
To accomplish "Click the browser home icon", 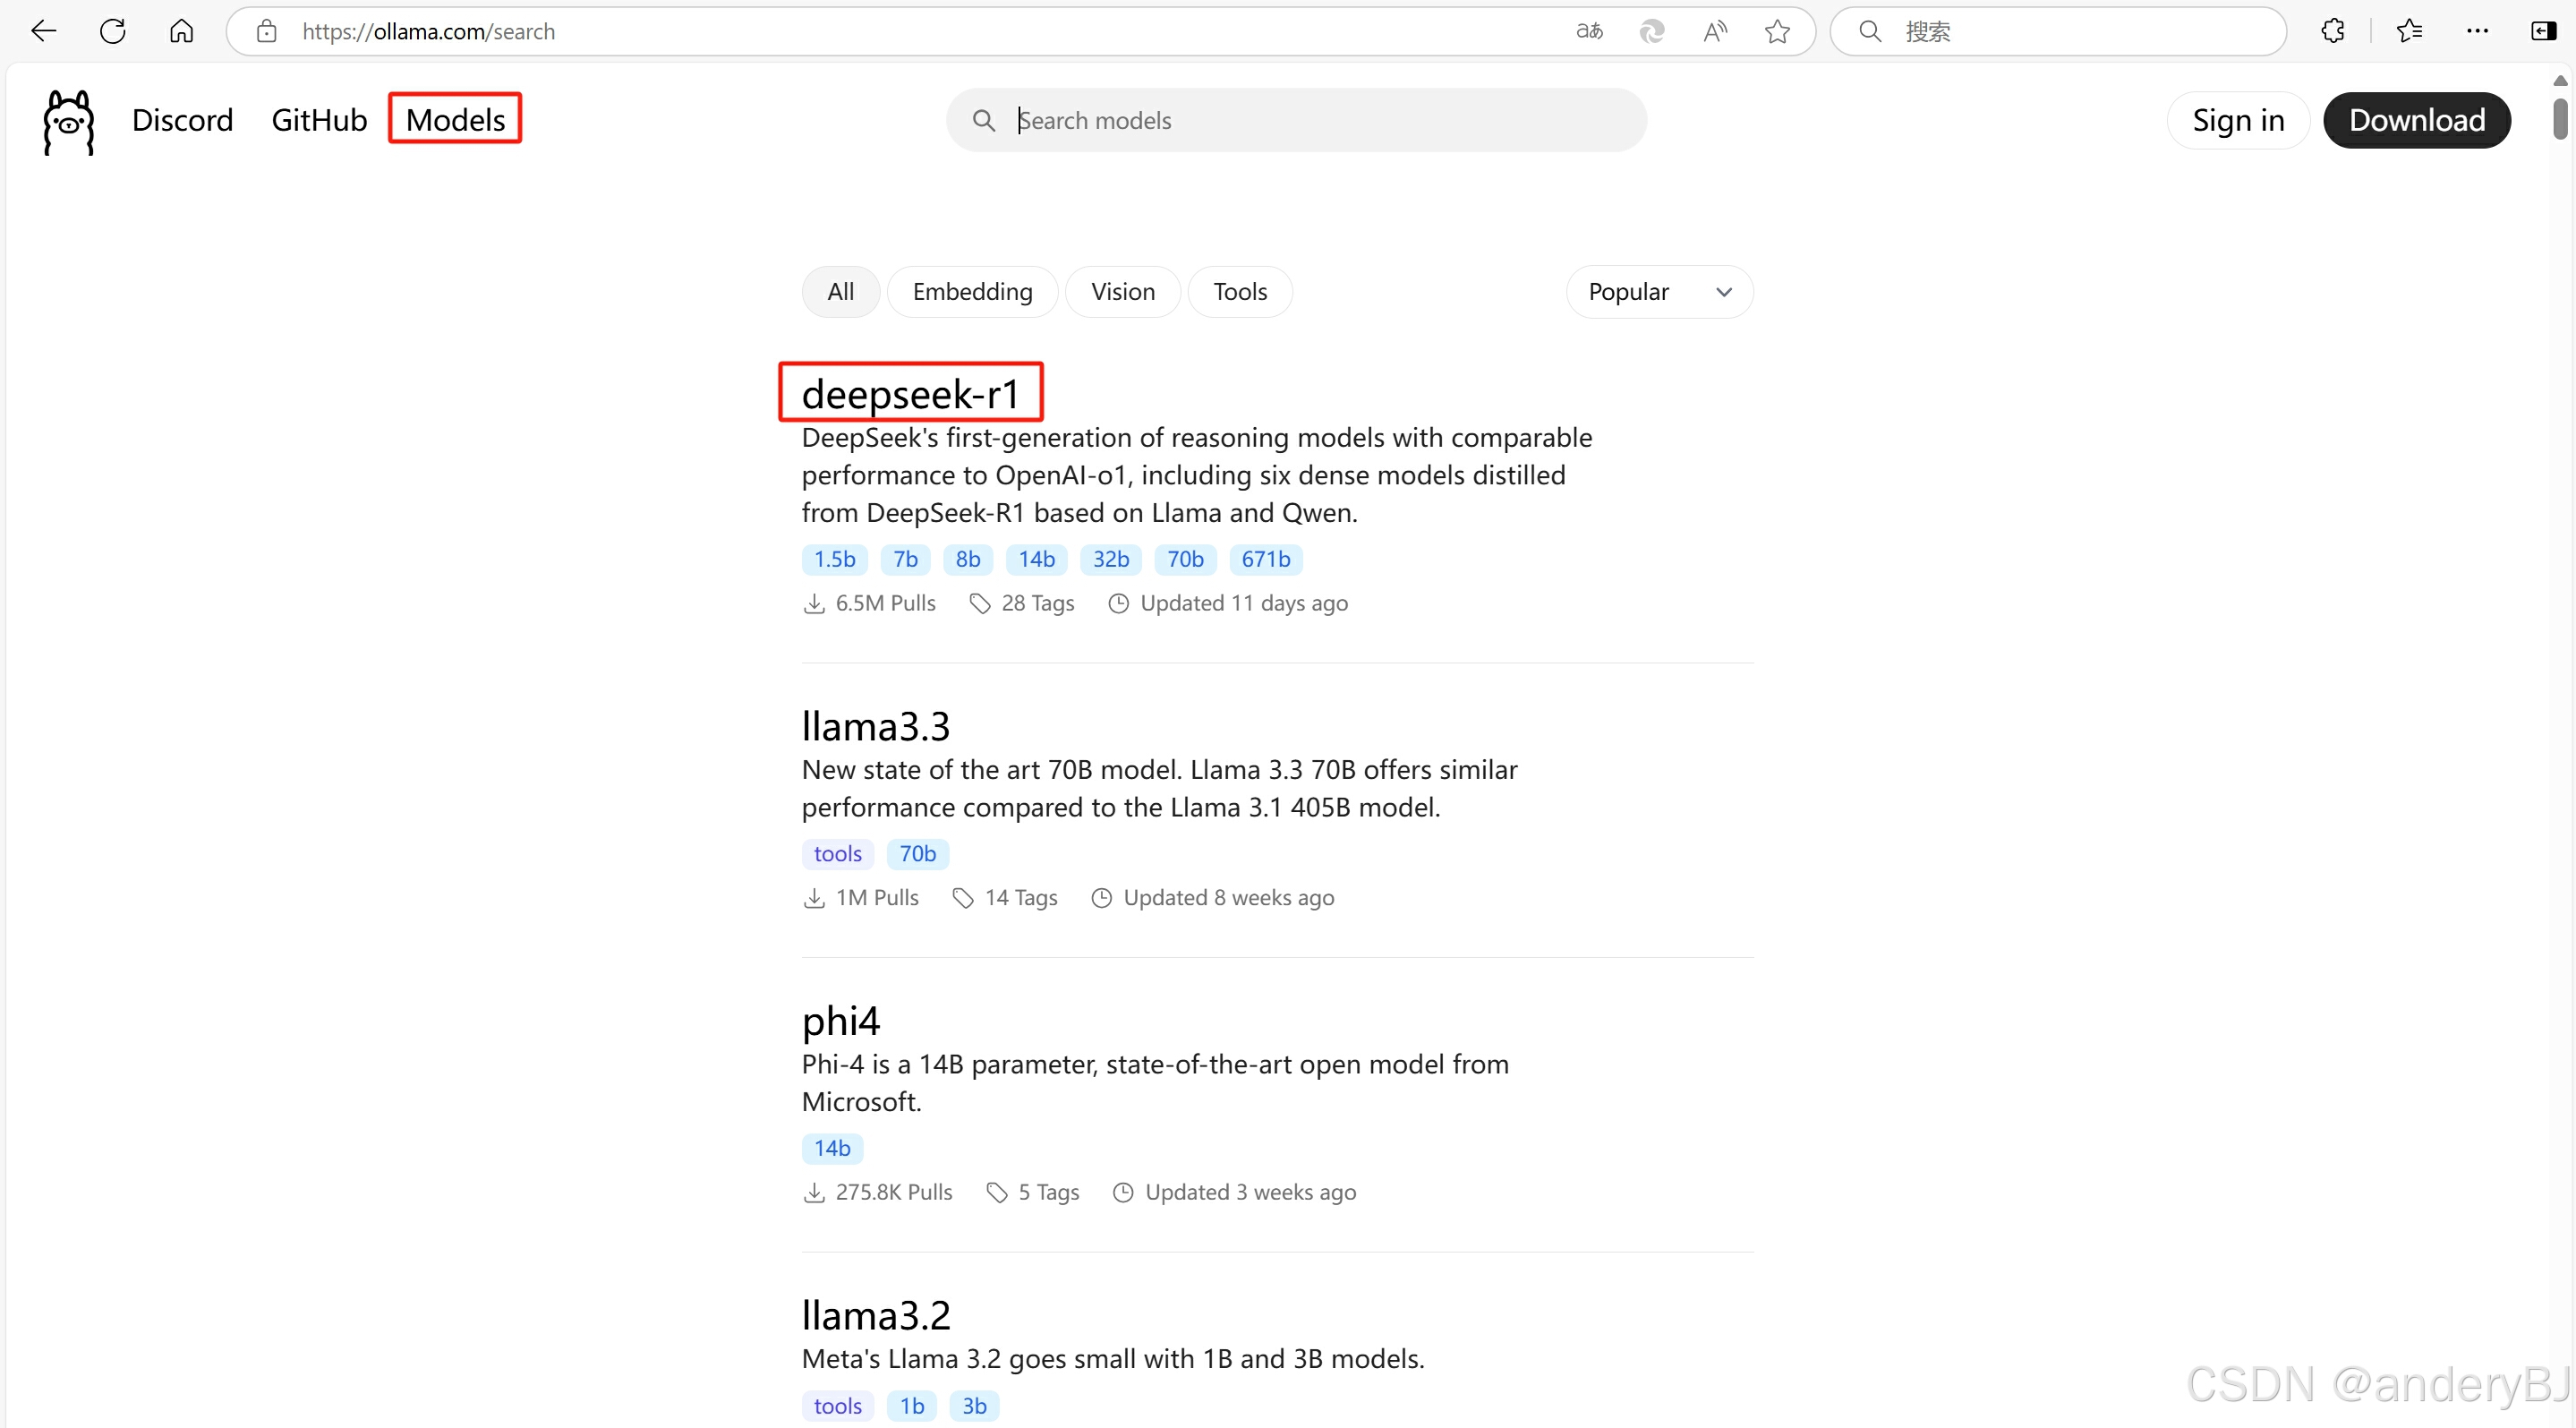I will click(181, 31).
